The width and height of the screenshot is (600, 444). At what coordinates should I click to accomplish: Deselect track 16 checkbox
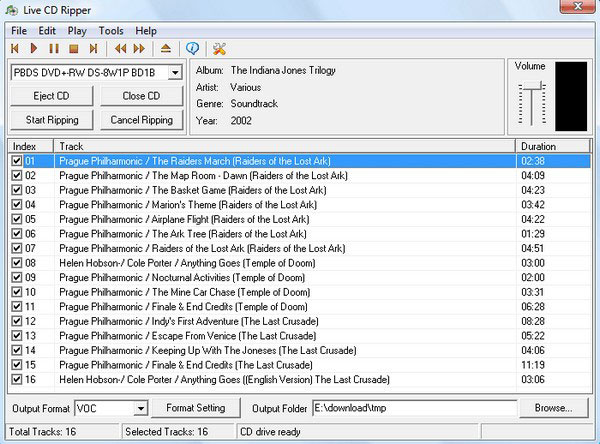pos(16,380)
